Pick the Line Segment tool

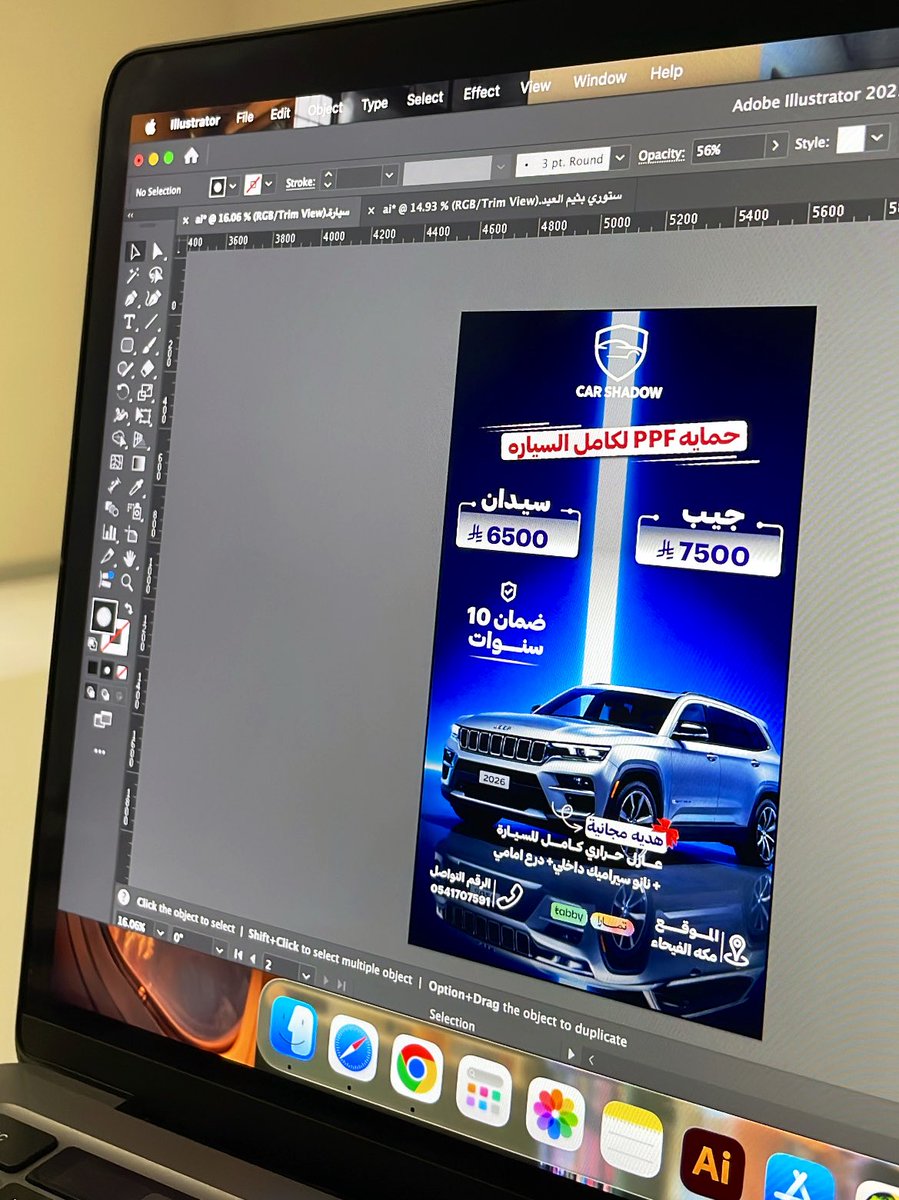coord(151,323)
